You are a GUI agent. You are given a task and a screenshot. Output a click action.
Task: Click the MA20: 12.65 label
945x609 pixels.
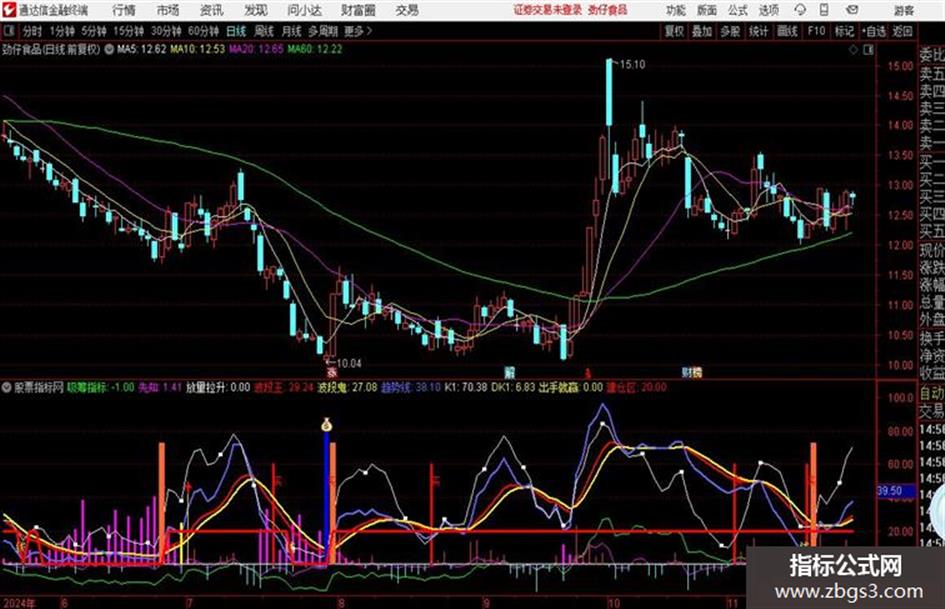click(256, 49)
